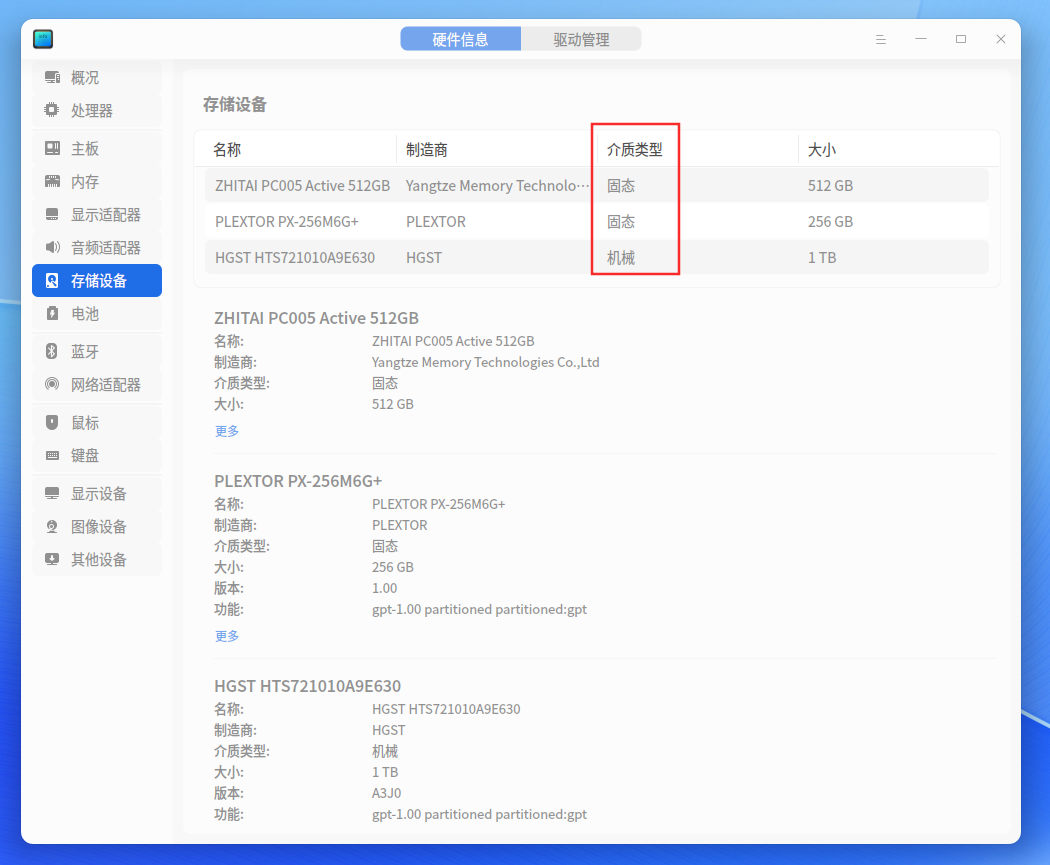The height and width of the screenshot is (865, 1050).
Task: Click the Yangtze Memory Technologies Co.,Ltd value
Action: pyautogui.click(x=485, y=362)
